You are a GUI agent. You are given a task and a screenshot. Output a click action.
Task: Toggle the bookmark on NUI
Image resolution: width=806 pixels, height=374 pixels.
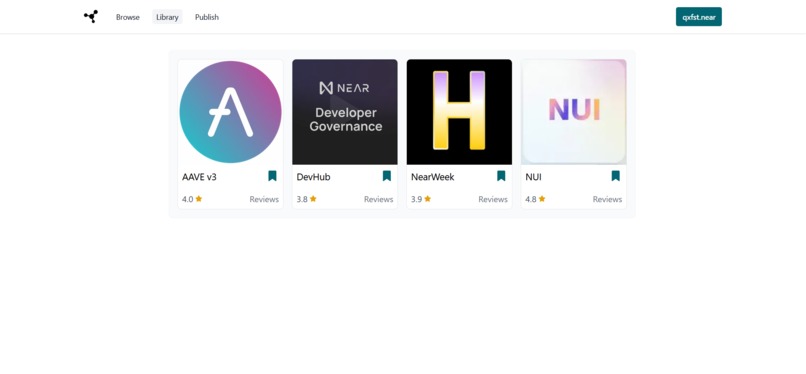616,176
